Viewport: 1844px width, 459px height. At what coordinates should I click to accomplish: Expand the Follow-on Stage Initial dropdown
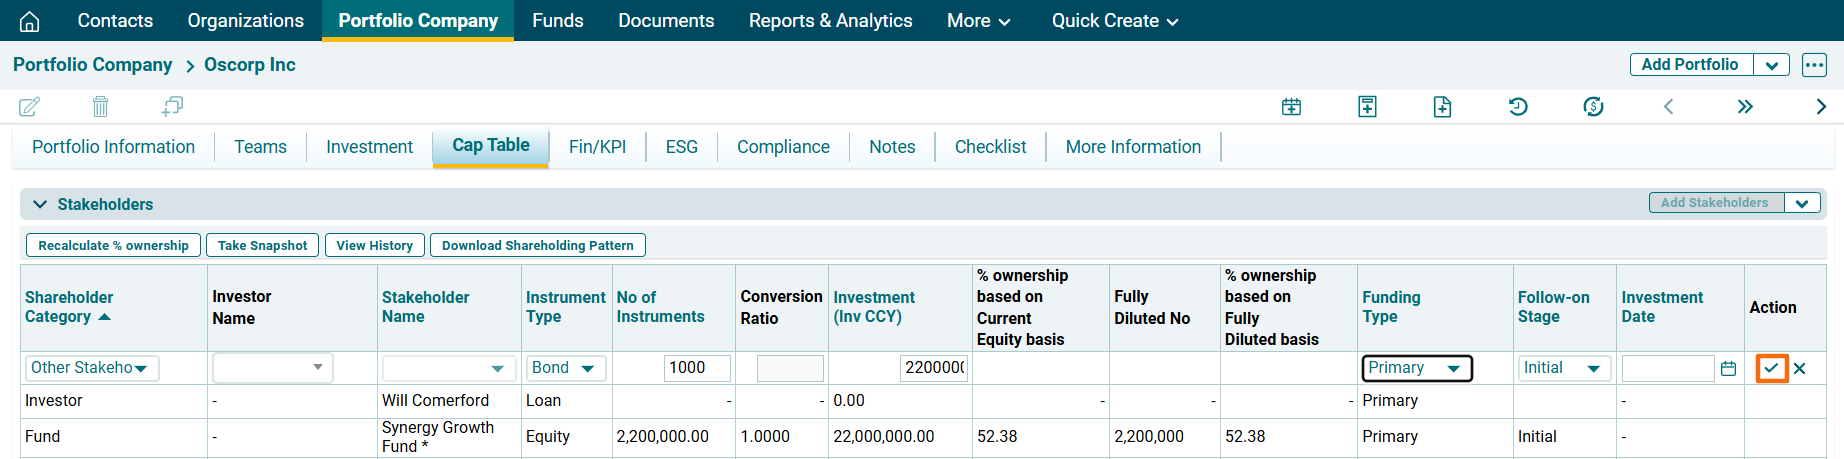pyautogui.click(x=1563, y=368)
